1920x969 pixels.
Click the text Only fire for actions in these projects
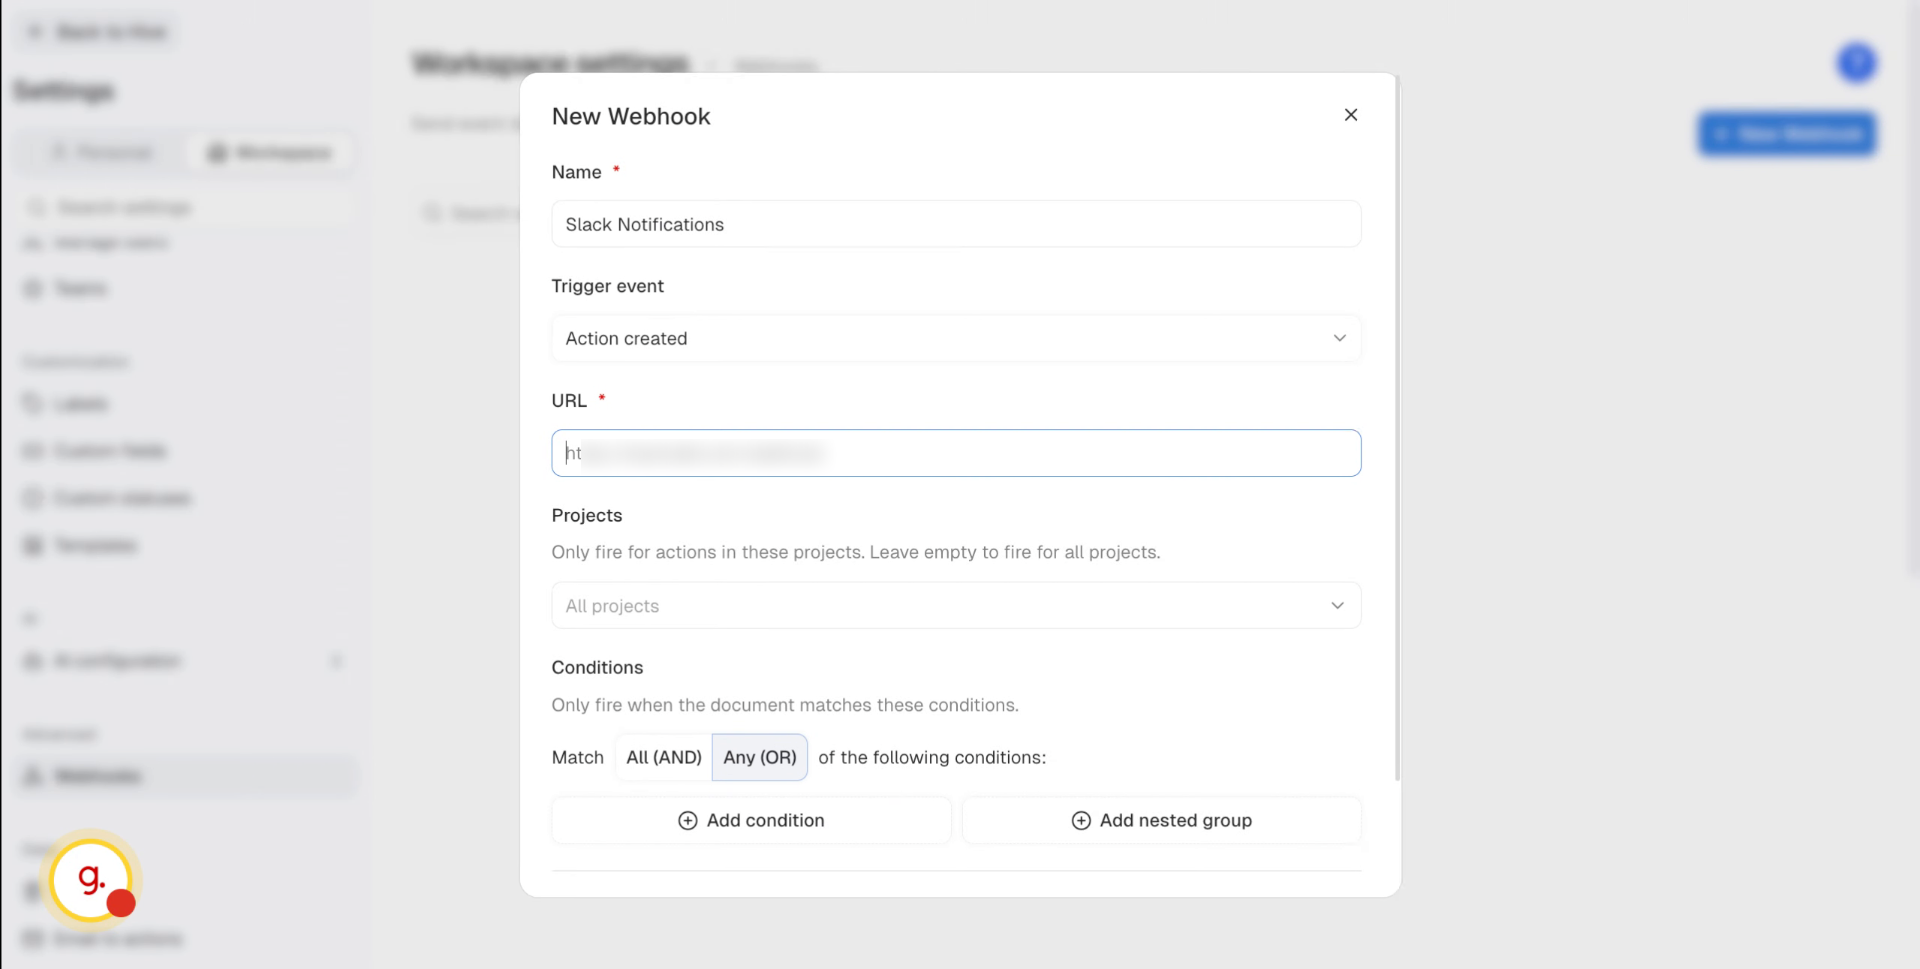click(856, 552)
